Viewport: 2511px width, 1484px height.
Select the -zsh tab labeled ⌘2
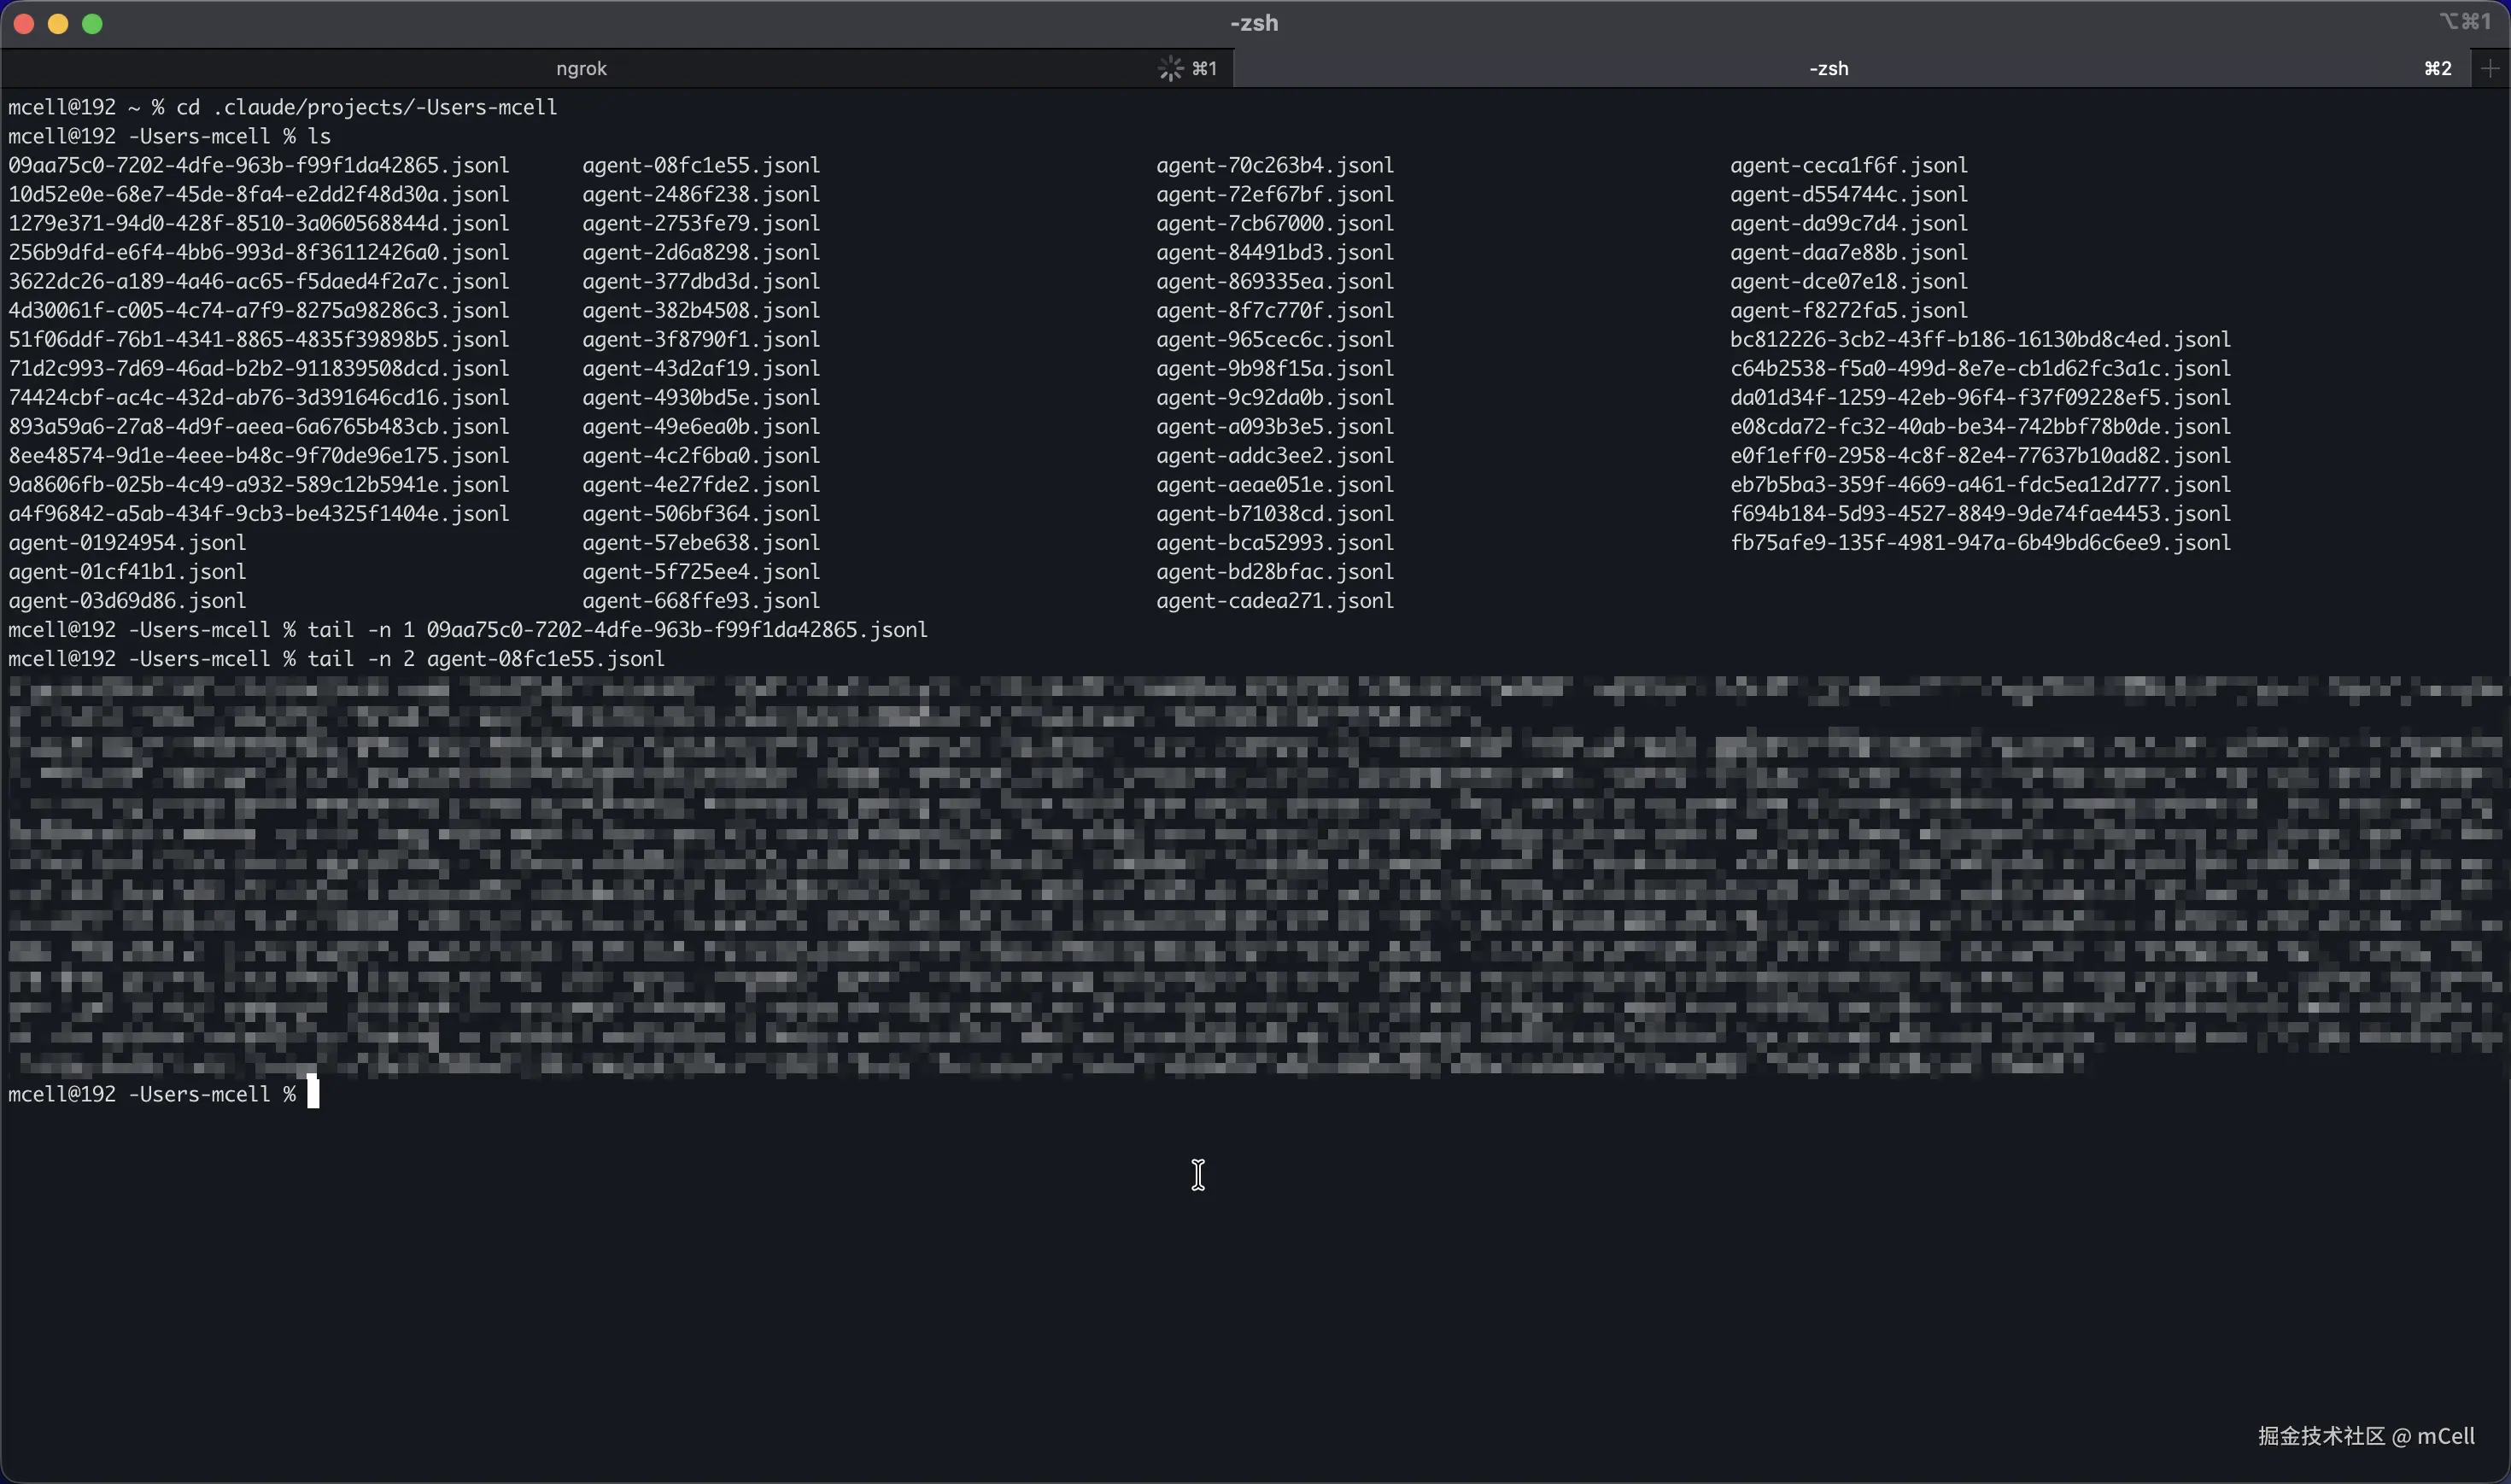pyautogui.click(x=1828, y=68)
